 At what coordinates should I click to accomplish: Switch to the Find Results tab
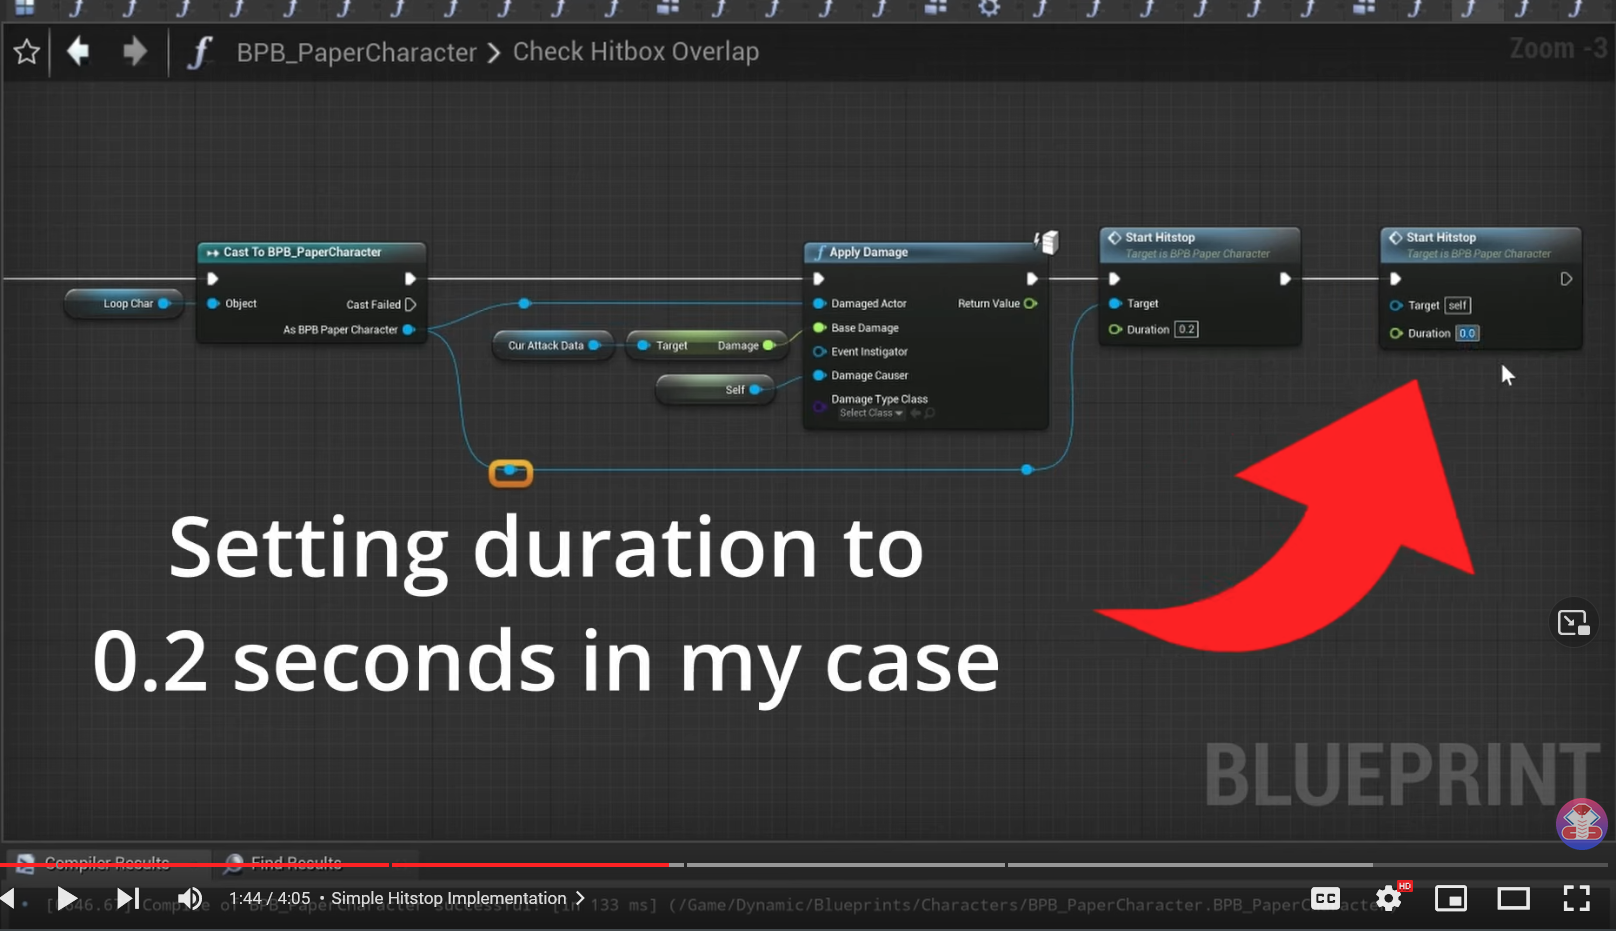coord(297,862)
